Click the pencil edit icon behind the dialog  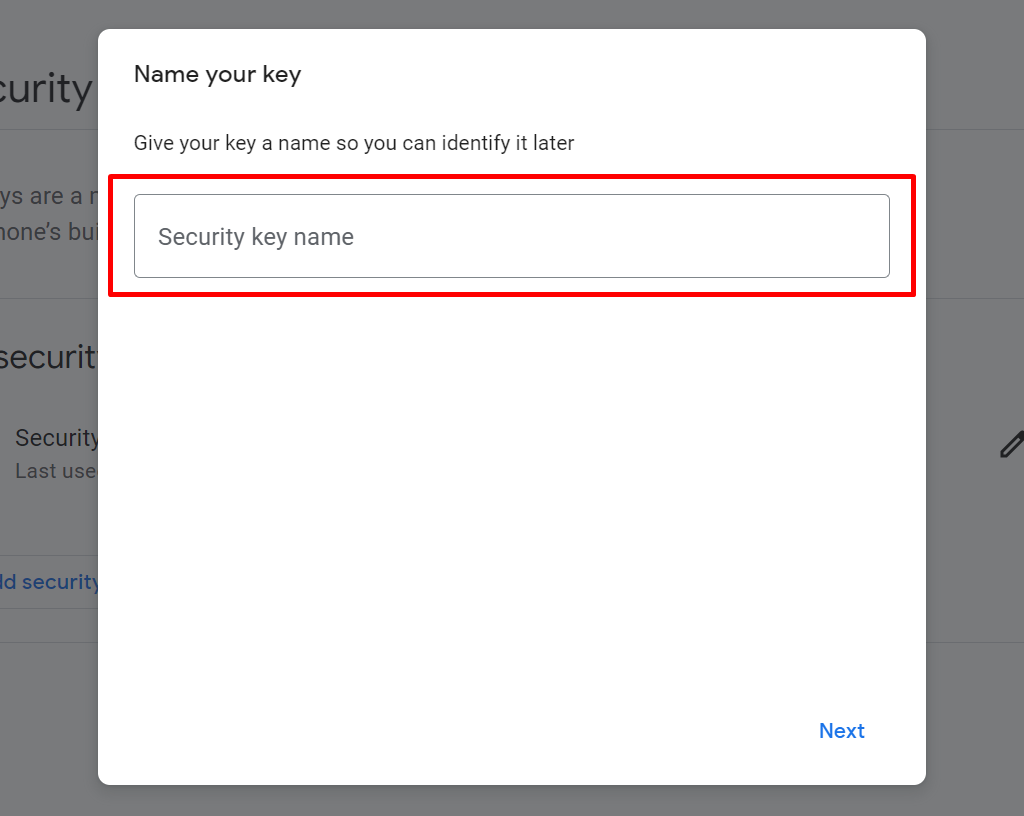tap(1012, 445)
